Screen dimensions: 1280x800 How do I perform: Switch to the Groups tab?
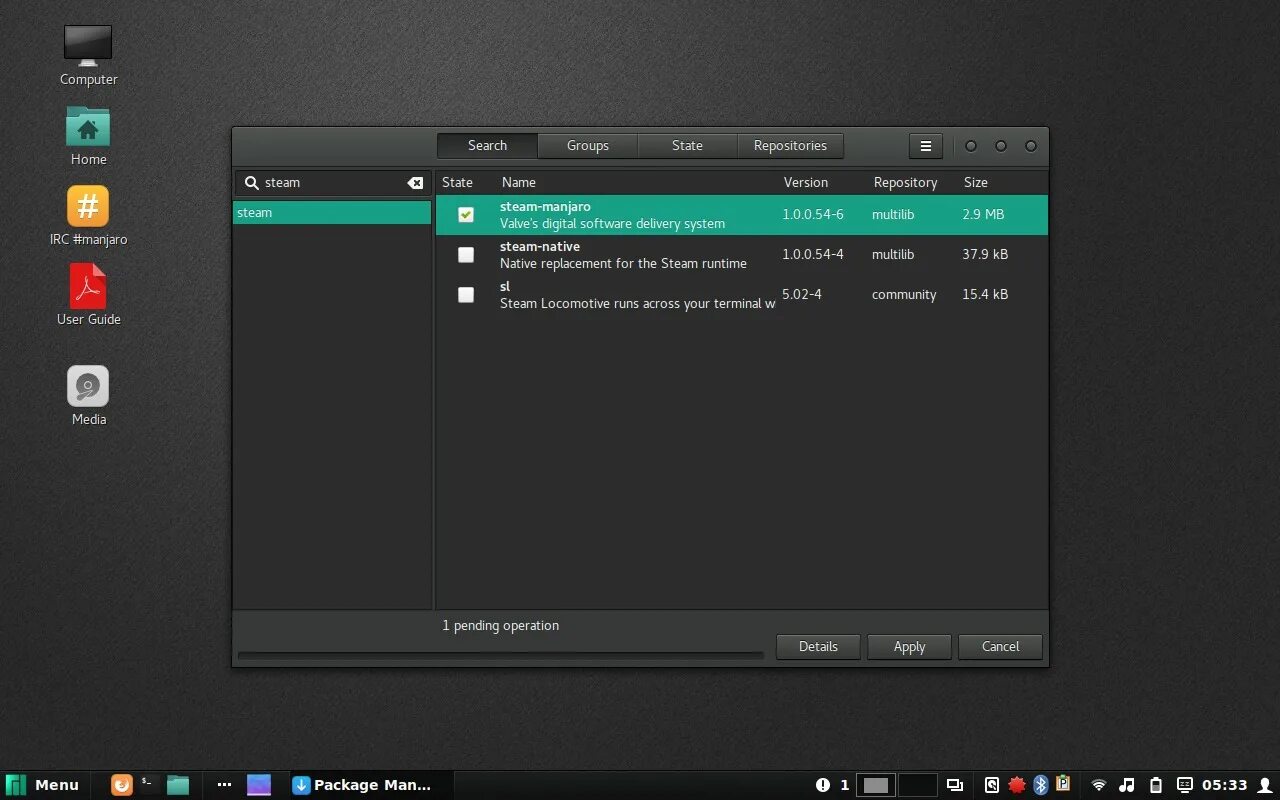click(x=587, y=146)
